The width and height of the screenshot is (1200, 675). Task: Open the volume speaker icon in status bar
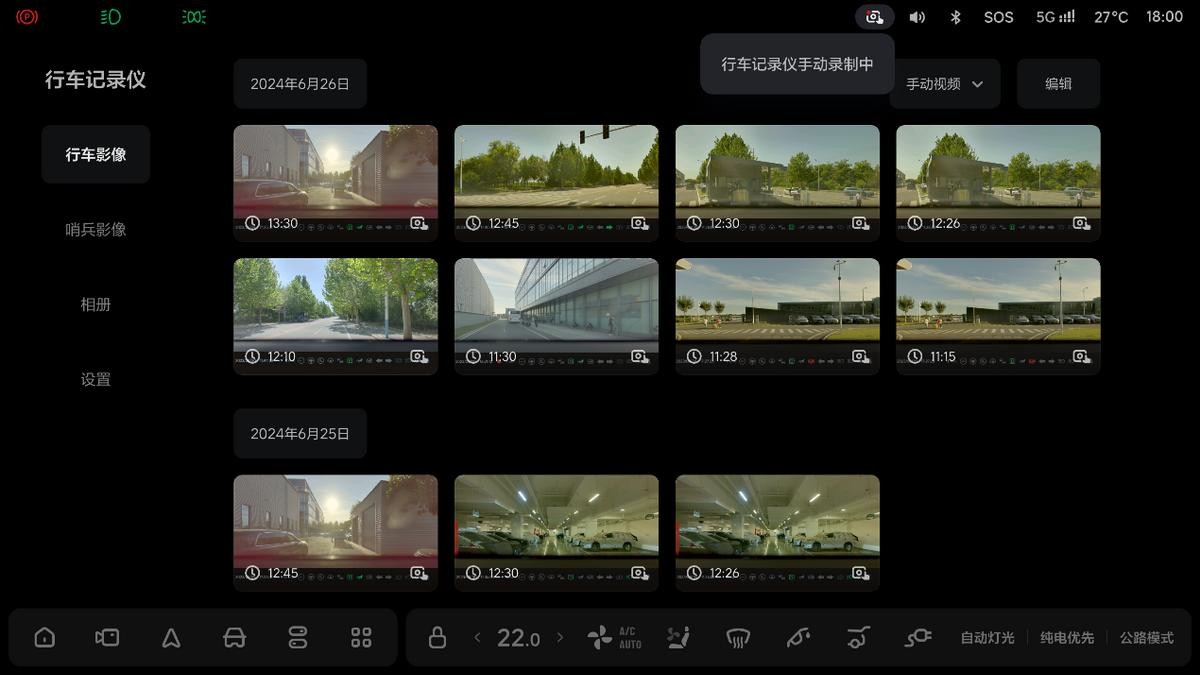pos(917,17)
